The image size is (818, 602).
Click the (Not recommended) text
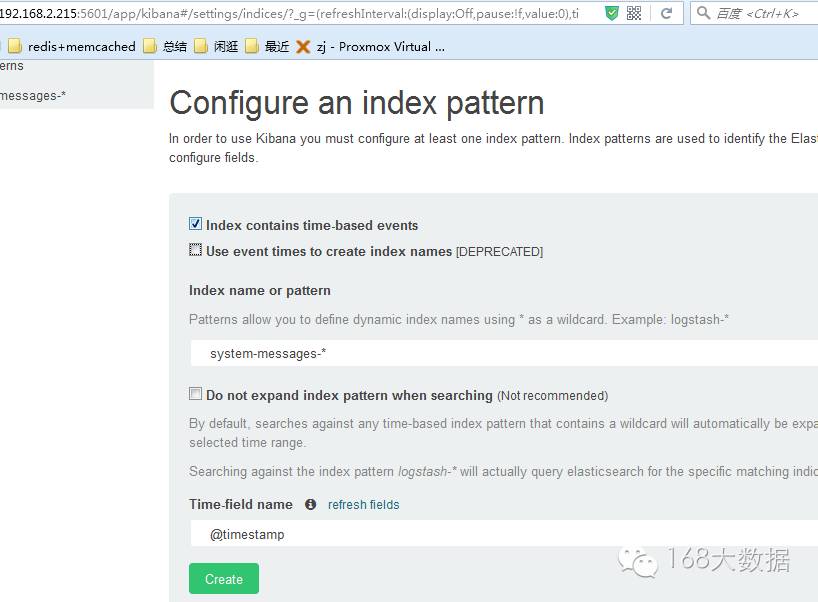click(x=552, y=396)
